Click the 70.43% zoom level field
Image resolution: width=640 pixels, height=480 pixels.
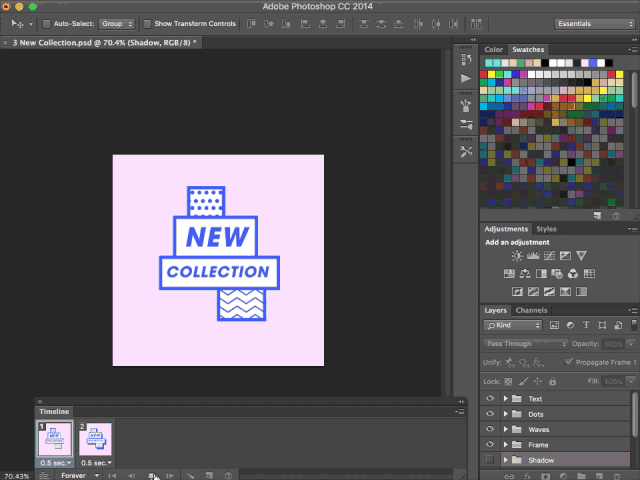pyautogui.click(x=16, y=476)
